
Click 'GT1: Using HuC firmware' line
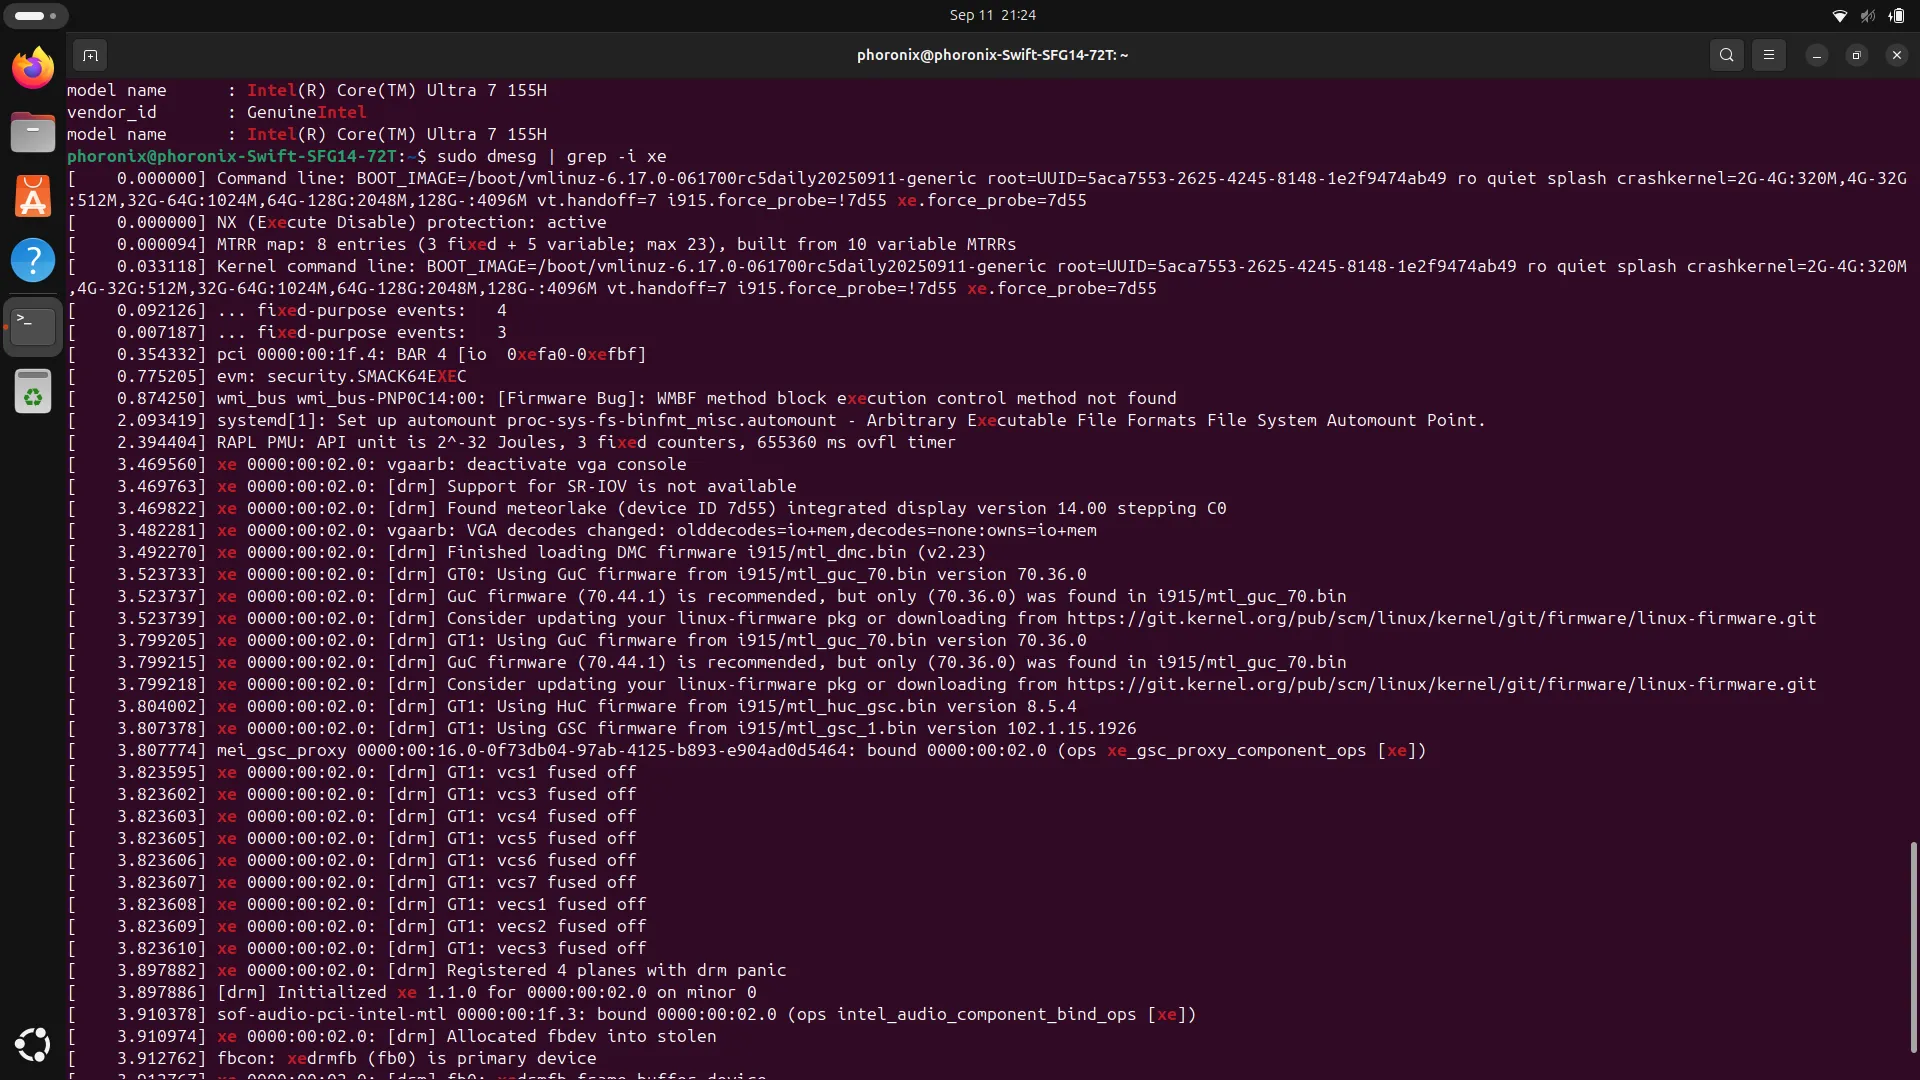click(x=572, y=706)
